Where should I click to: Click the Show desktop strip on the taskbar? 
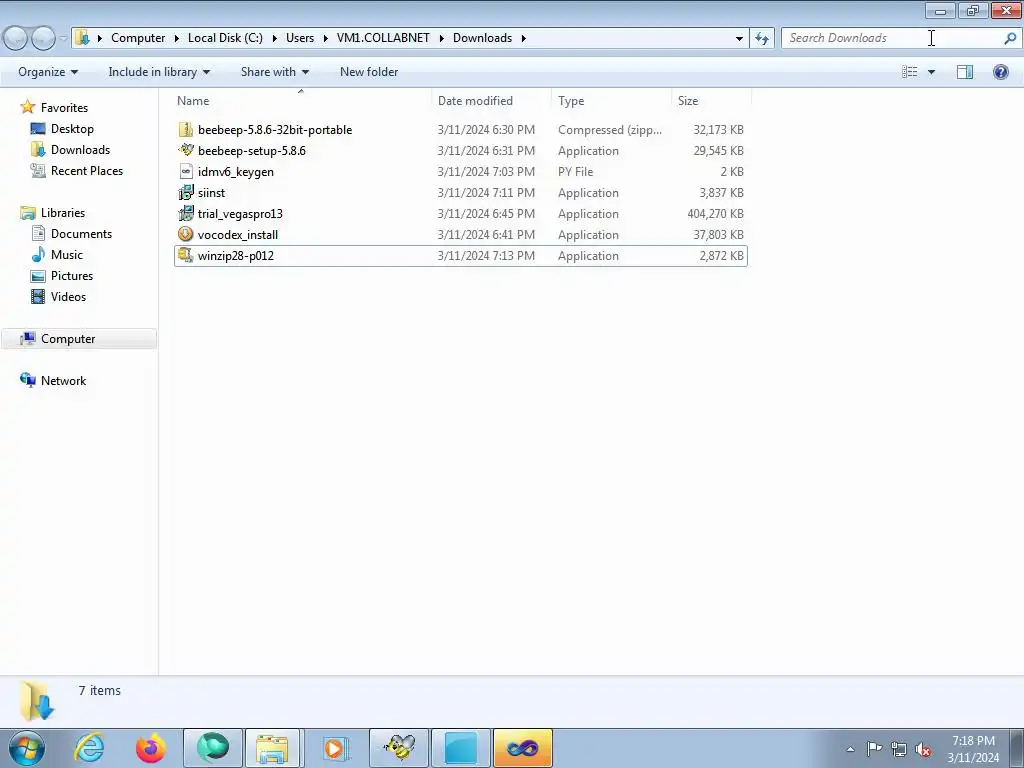[1017, 748]
